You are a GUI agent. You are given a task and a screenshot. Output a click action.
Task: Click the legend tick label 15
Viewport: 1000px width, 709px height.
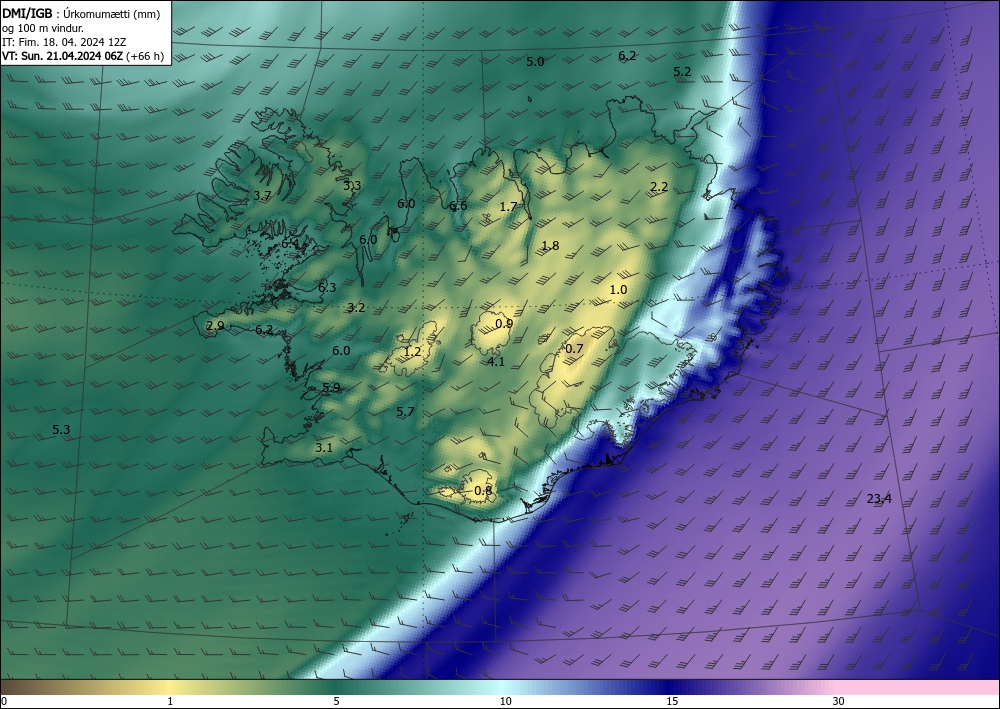(x=672, y=702)
